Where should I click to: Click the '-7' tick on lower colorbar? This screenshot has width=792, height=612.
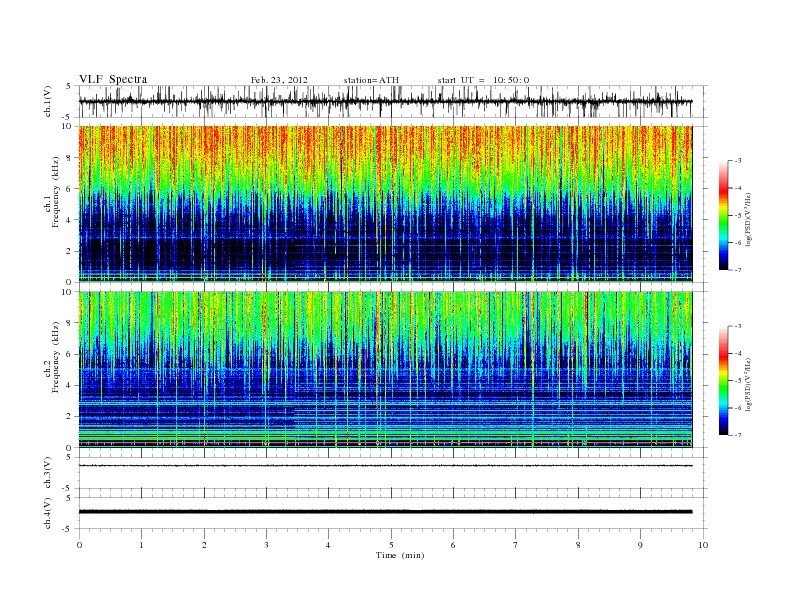[737, 435]
